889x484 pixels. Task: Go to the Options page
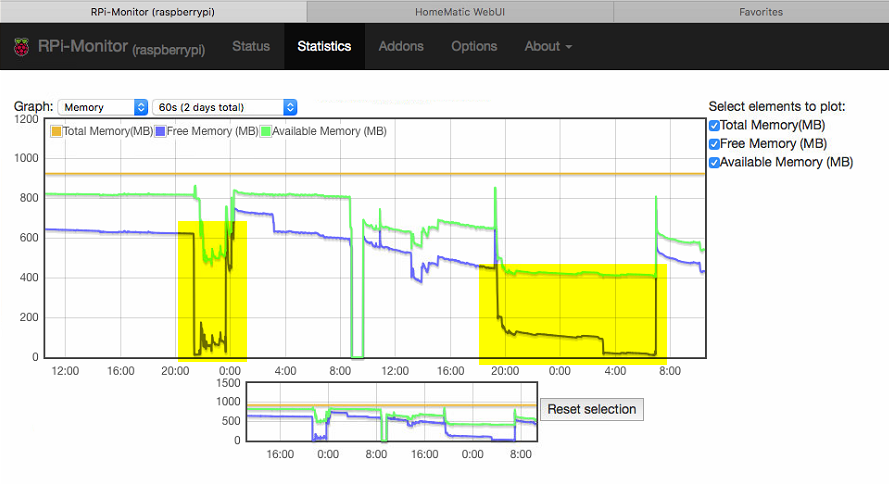(473, 47)
